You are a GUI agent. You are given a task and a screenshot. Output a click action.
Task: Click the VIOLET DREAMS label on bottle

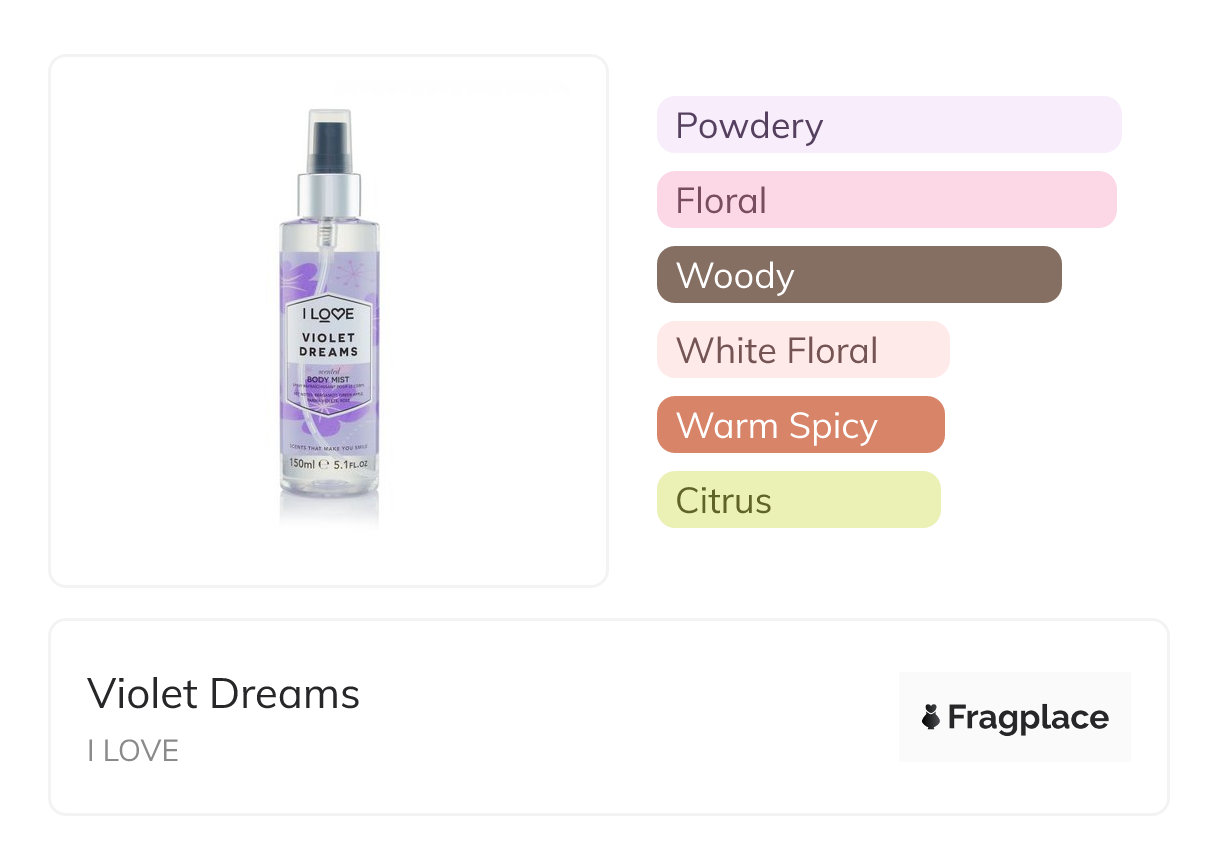click(x=328, y=345)
